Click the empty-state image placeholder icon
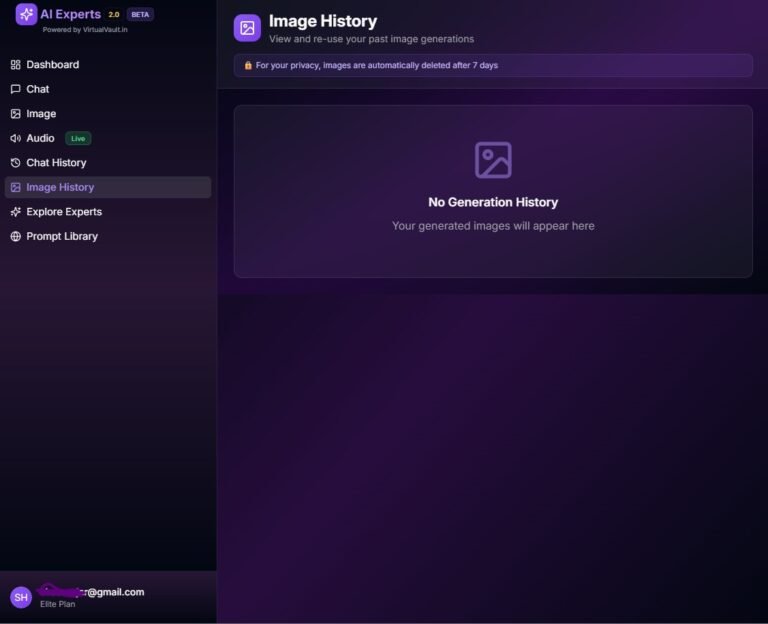 (x=493, y=160)
